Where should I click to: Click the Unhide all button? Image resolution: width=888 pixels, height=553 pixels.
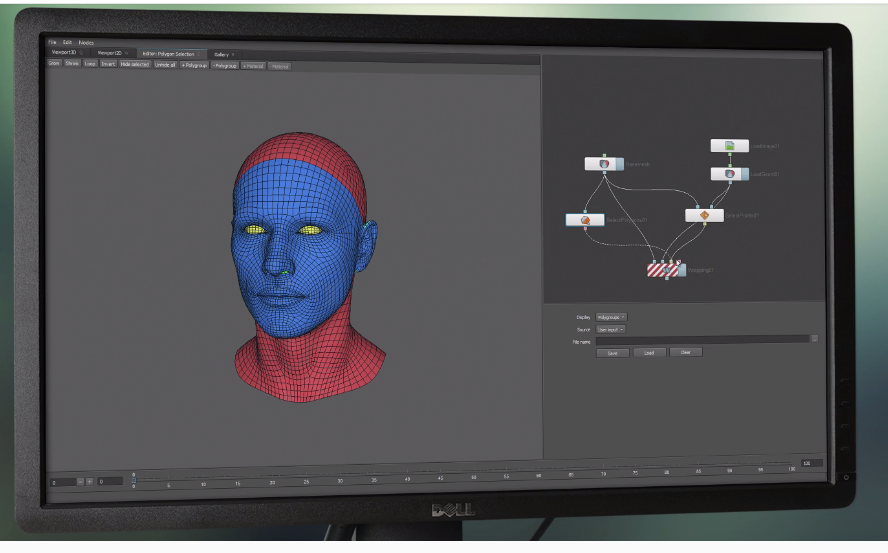click(x=165, y=65)
